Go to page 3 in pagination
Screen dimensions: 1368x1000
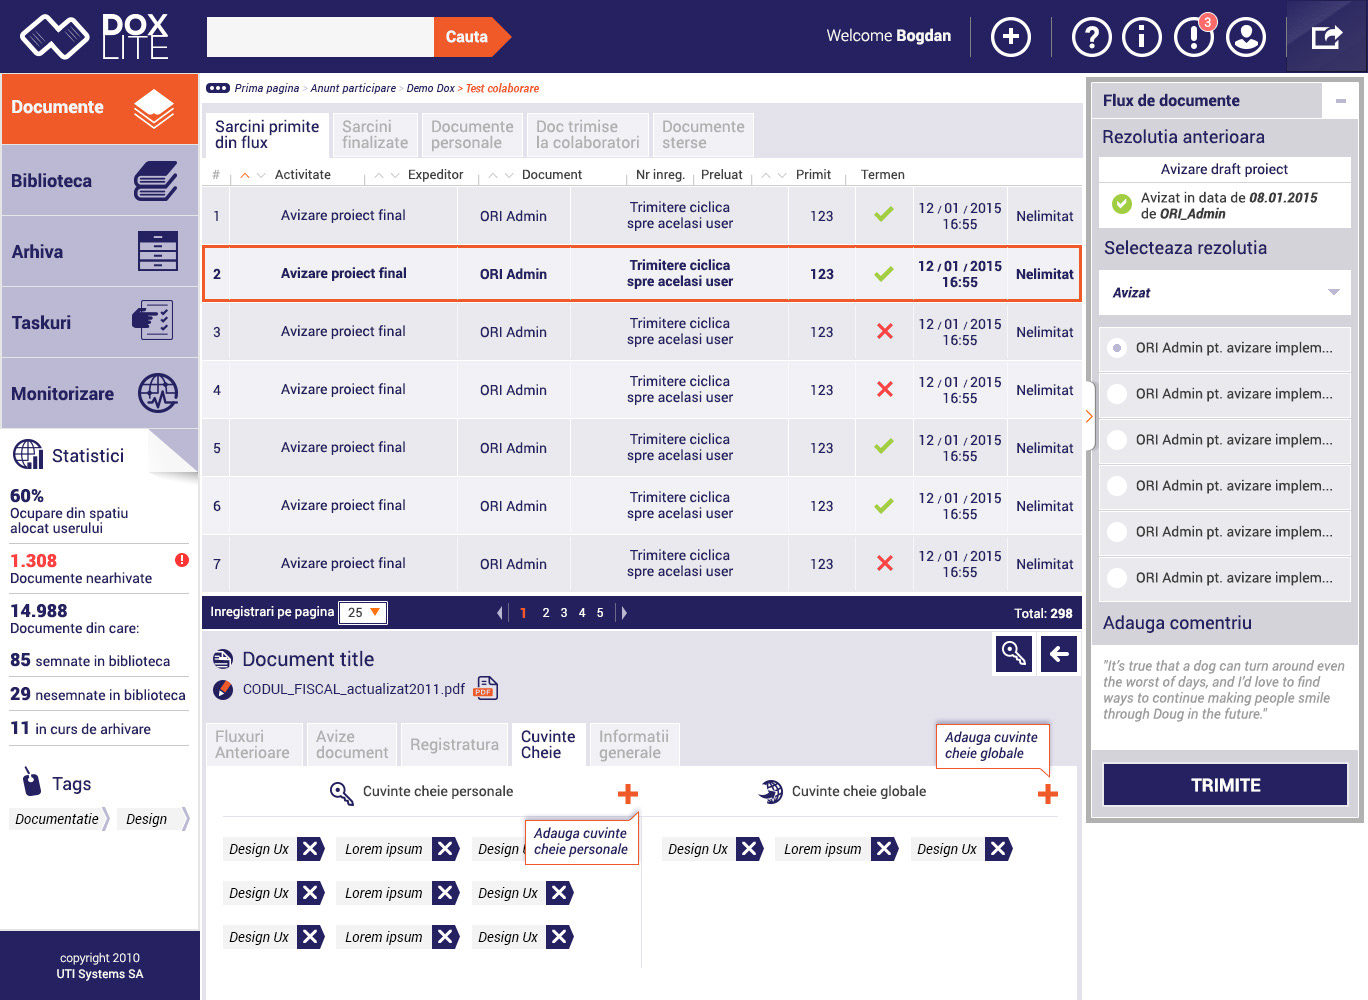pyautogui.click(x=564, y=613)
